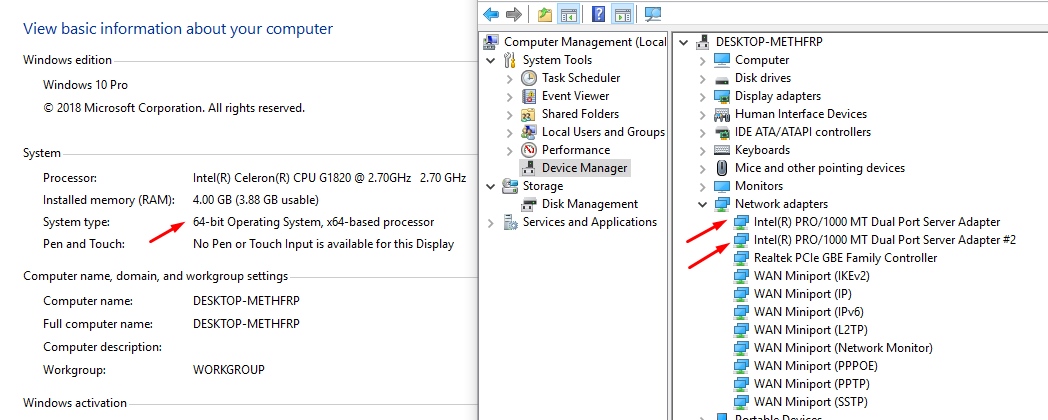The width and height of the screenshot is (1048, 420).
Task: Click the Device Manager icon in console tree
Action: 529,168
